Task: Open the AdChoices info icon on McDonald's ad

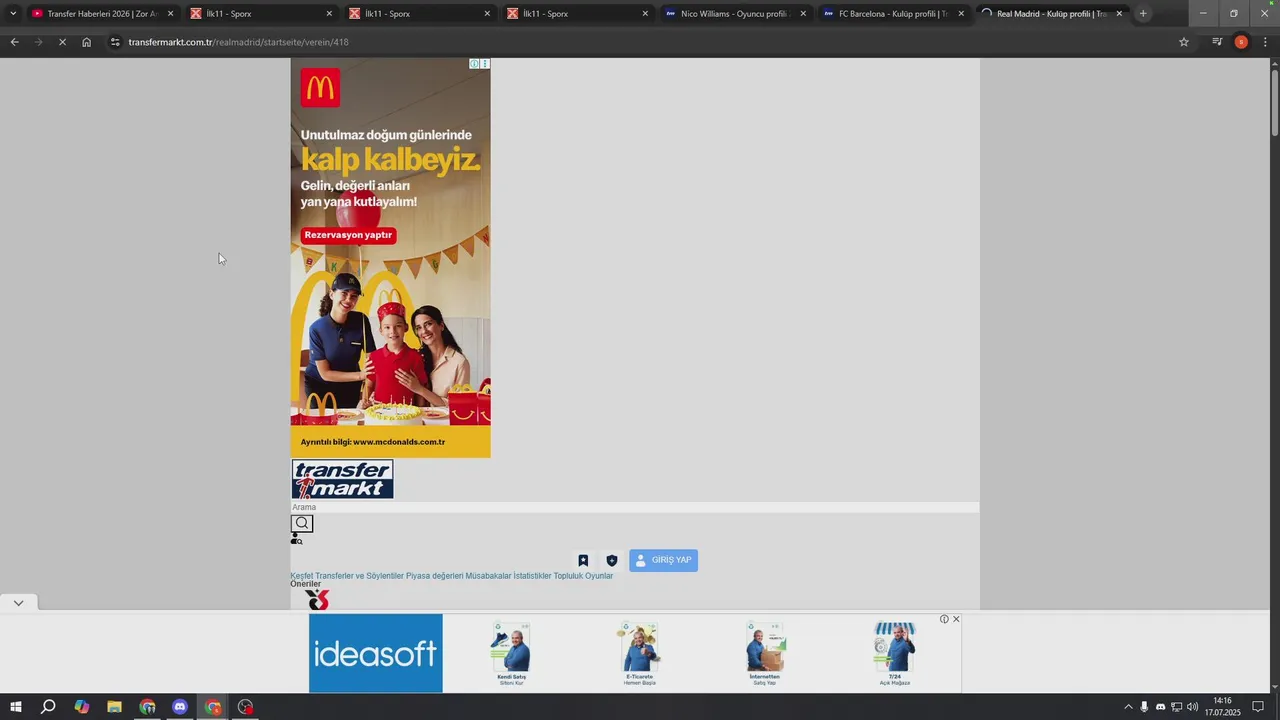Action: 475,64
